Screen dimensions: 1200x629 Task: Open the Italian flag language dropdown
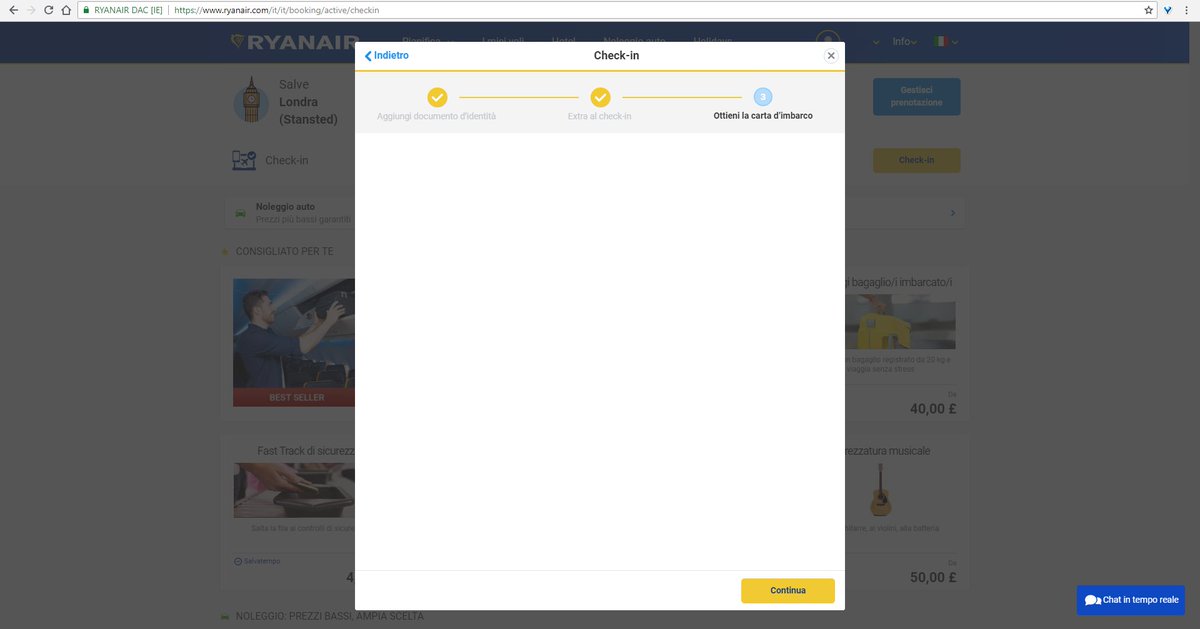[x=945, y=42]
